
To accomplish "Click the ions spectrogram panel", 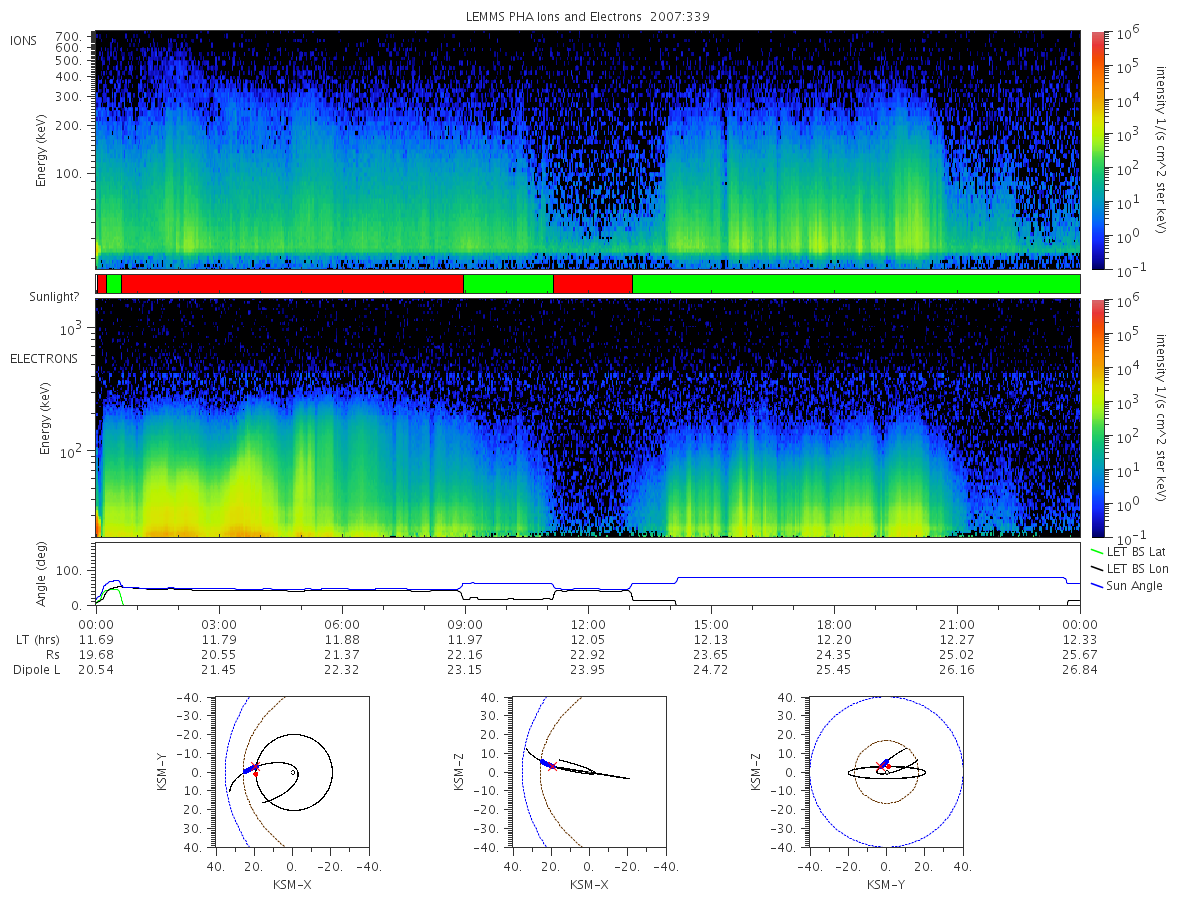I will point(588,150).
